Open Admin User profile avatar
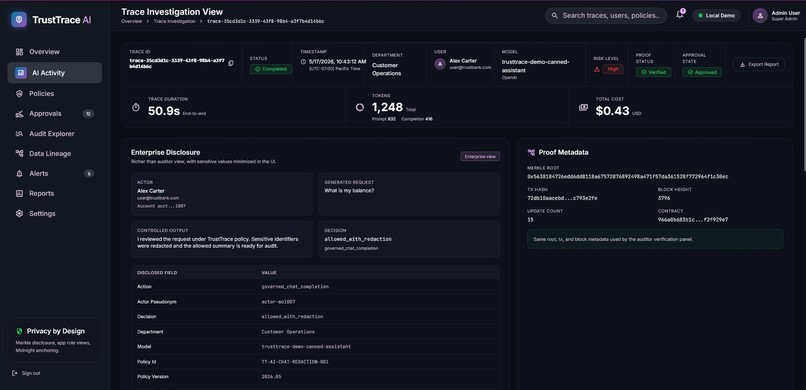Image resolution: width=806 pixels, height=390 pixels. coord(760,15)
